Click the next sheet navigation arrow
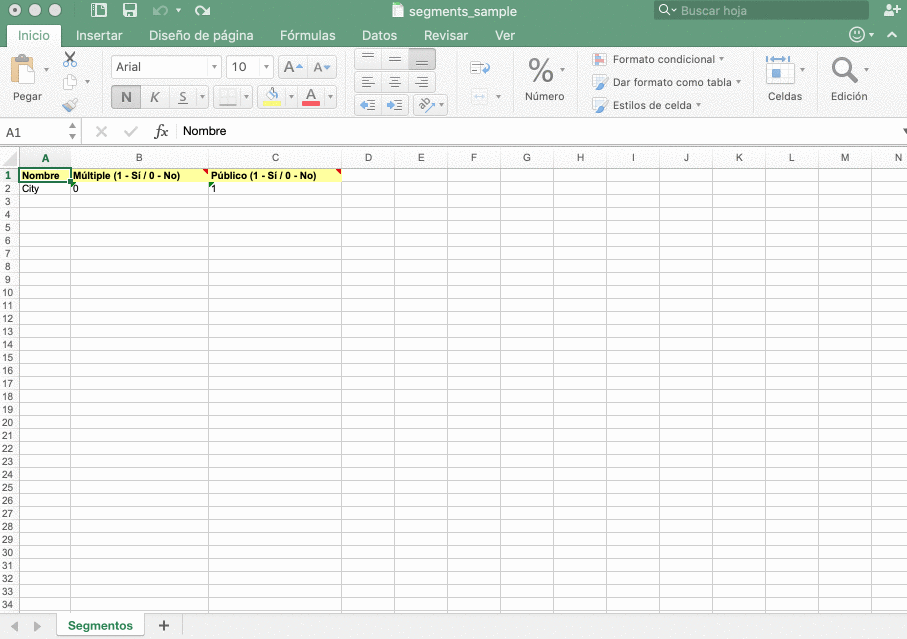The height and width of the screenshot is (639, 907). 37,626
